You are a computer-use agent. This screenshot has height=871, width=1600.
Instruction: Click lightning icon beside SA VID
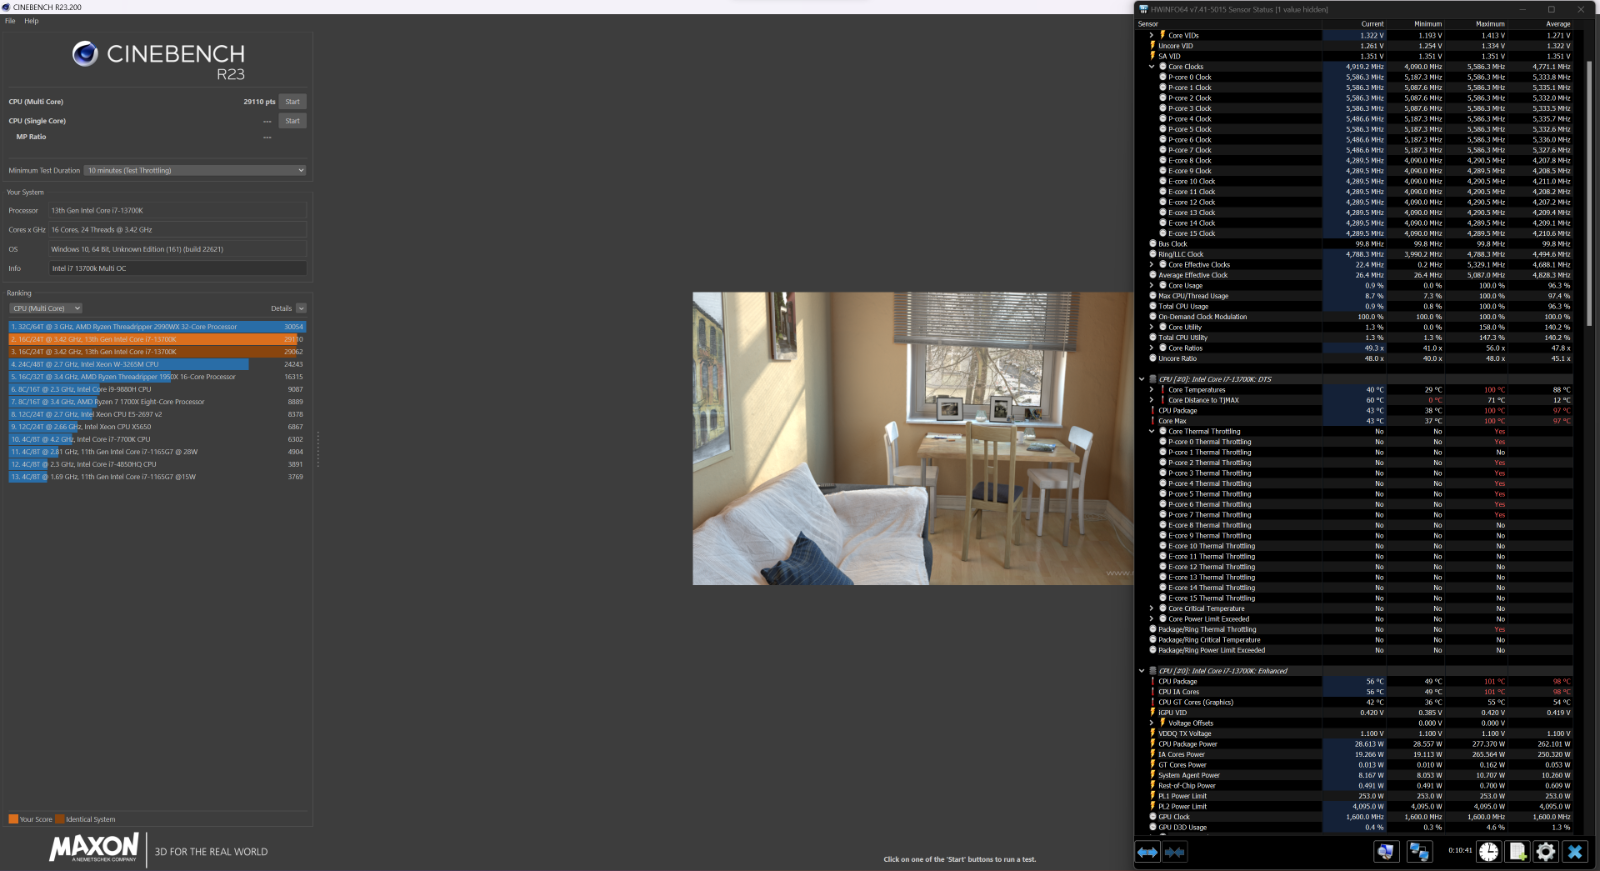coord(1153,56)
